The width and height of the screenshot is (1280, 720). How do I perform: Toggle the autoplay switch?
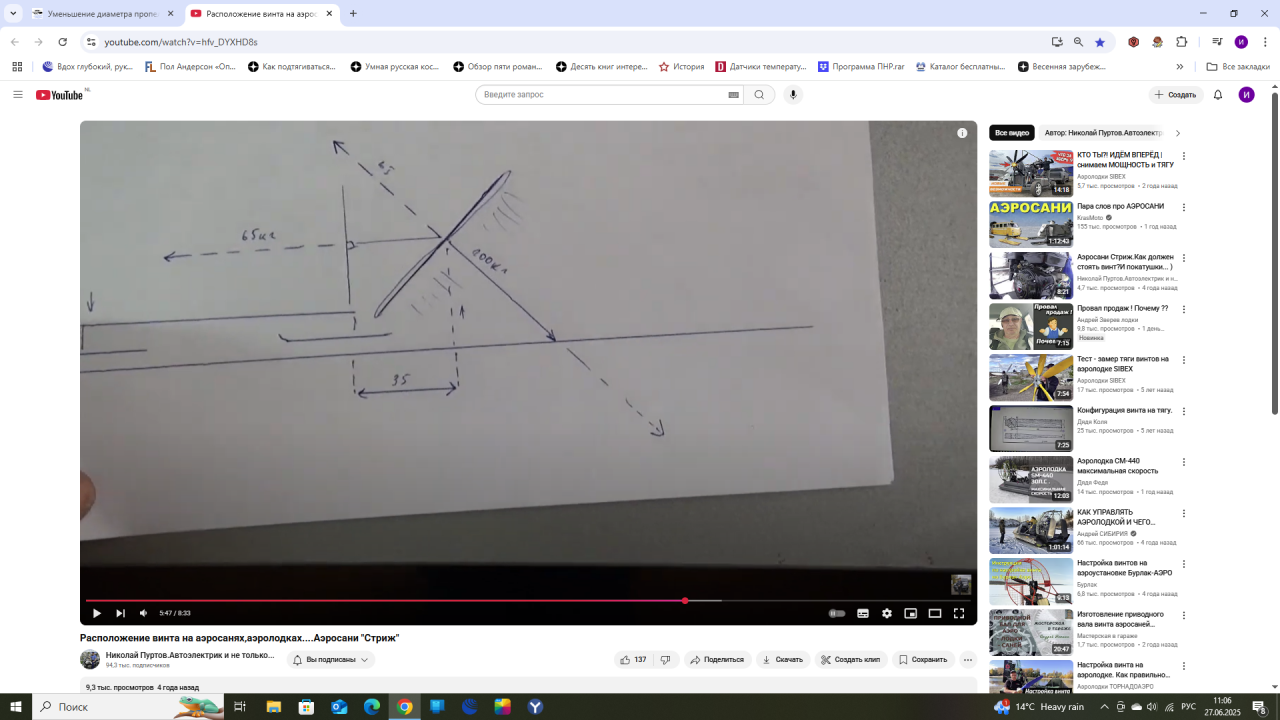[x=837, y=613]
